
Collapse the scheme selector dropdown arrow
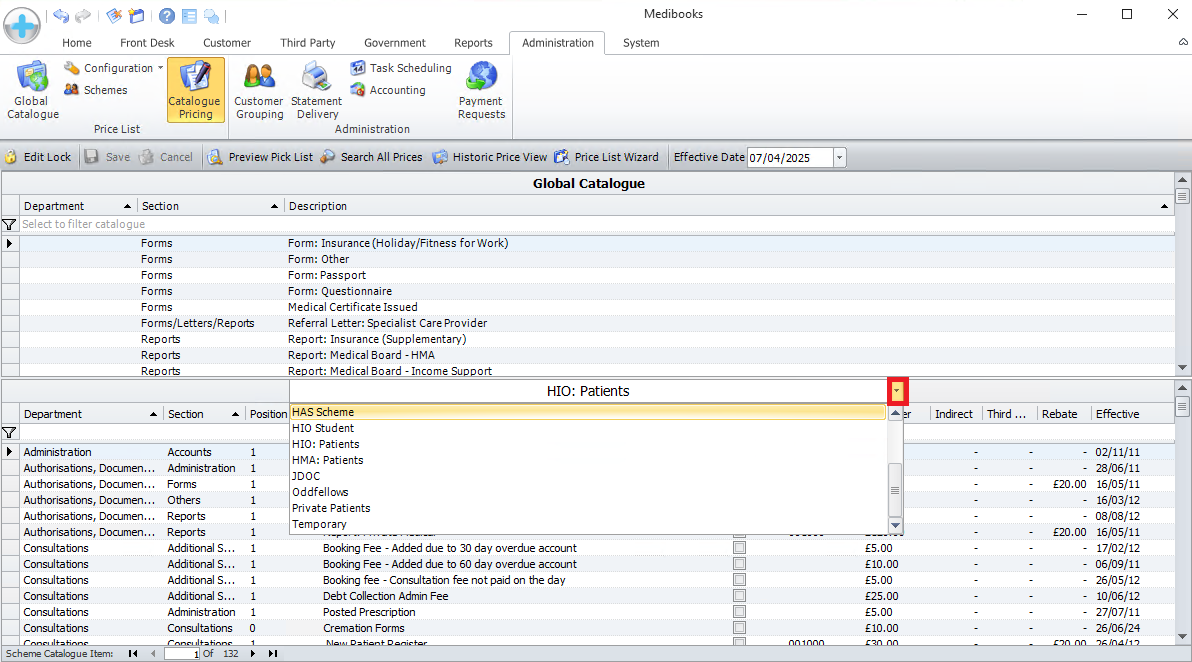898,391
